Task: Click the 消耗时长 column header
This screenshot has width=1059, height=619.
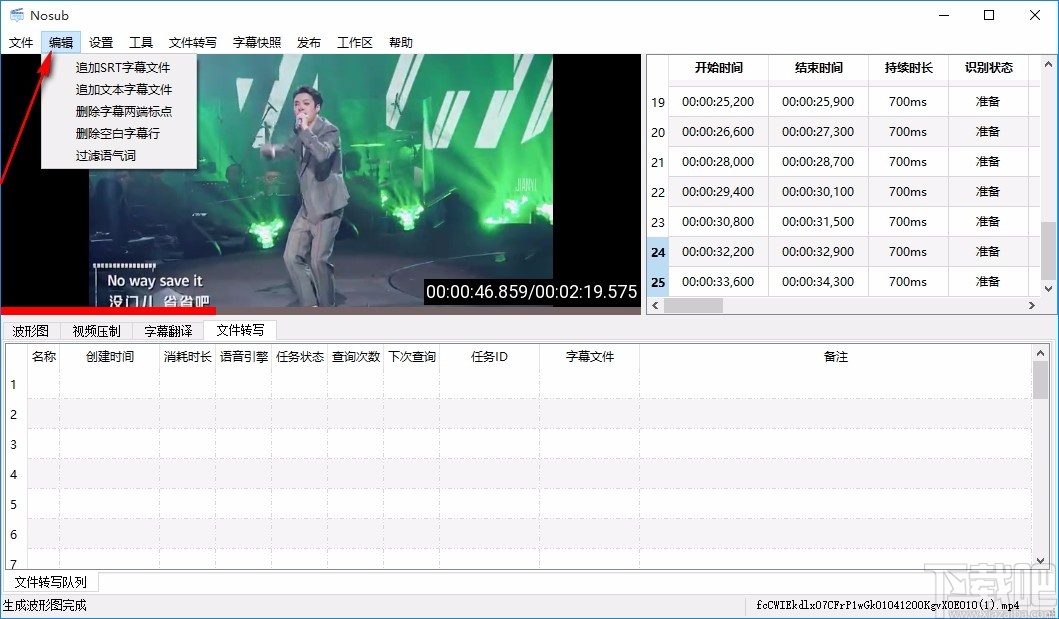Action: tap(188, 356)
